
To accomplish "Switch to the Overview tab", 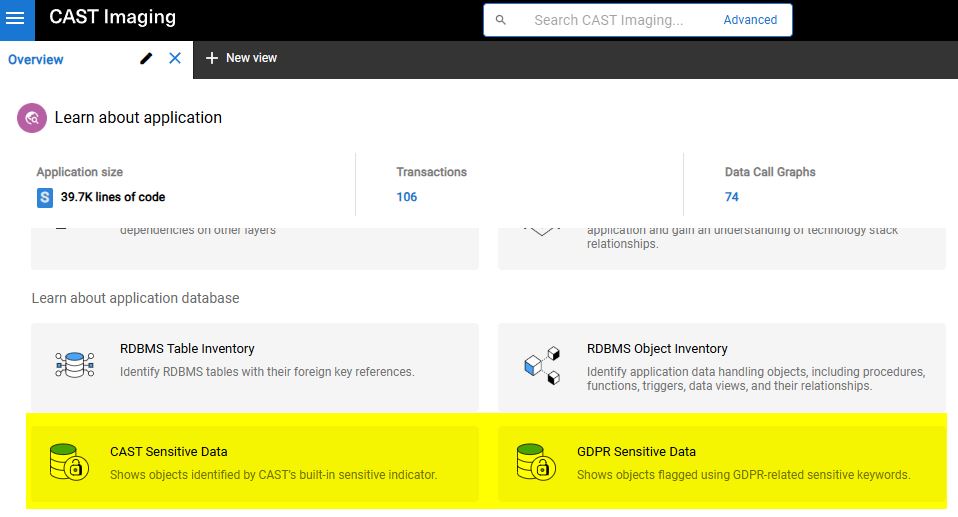I will click(36, 60).
